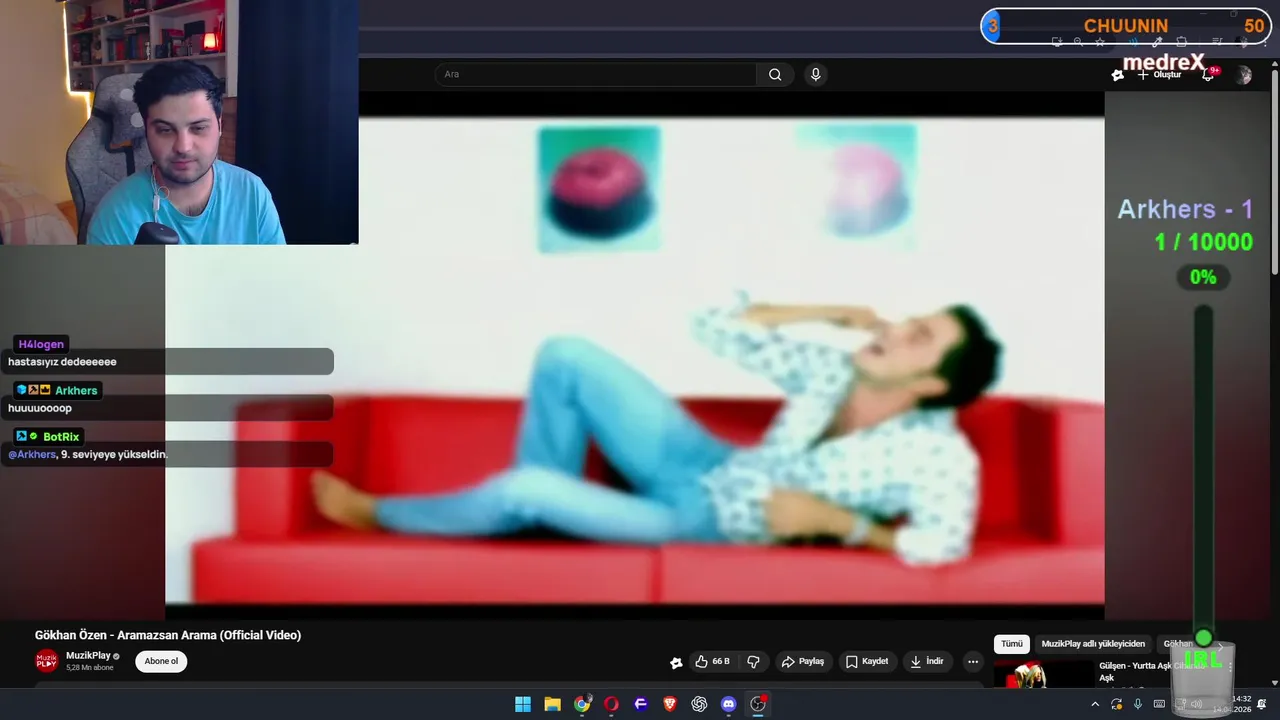Open Discord from the taskbar

click(x=729, y=704)
